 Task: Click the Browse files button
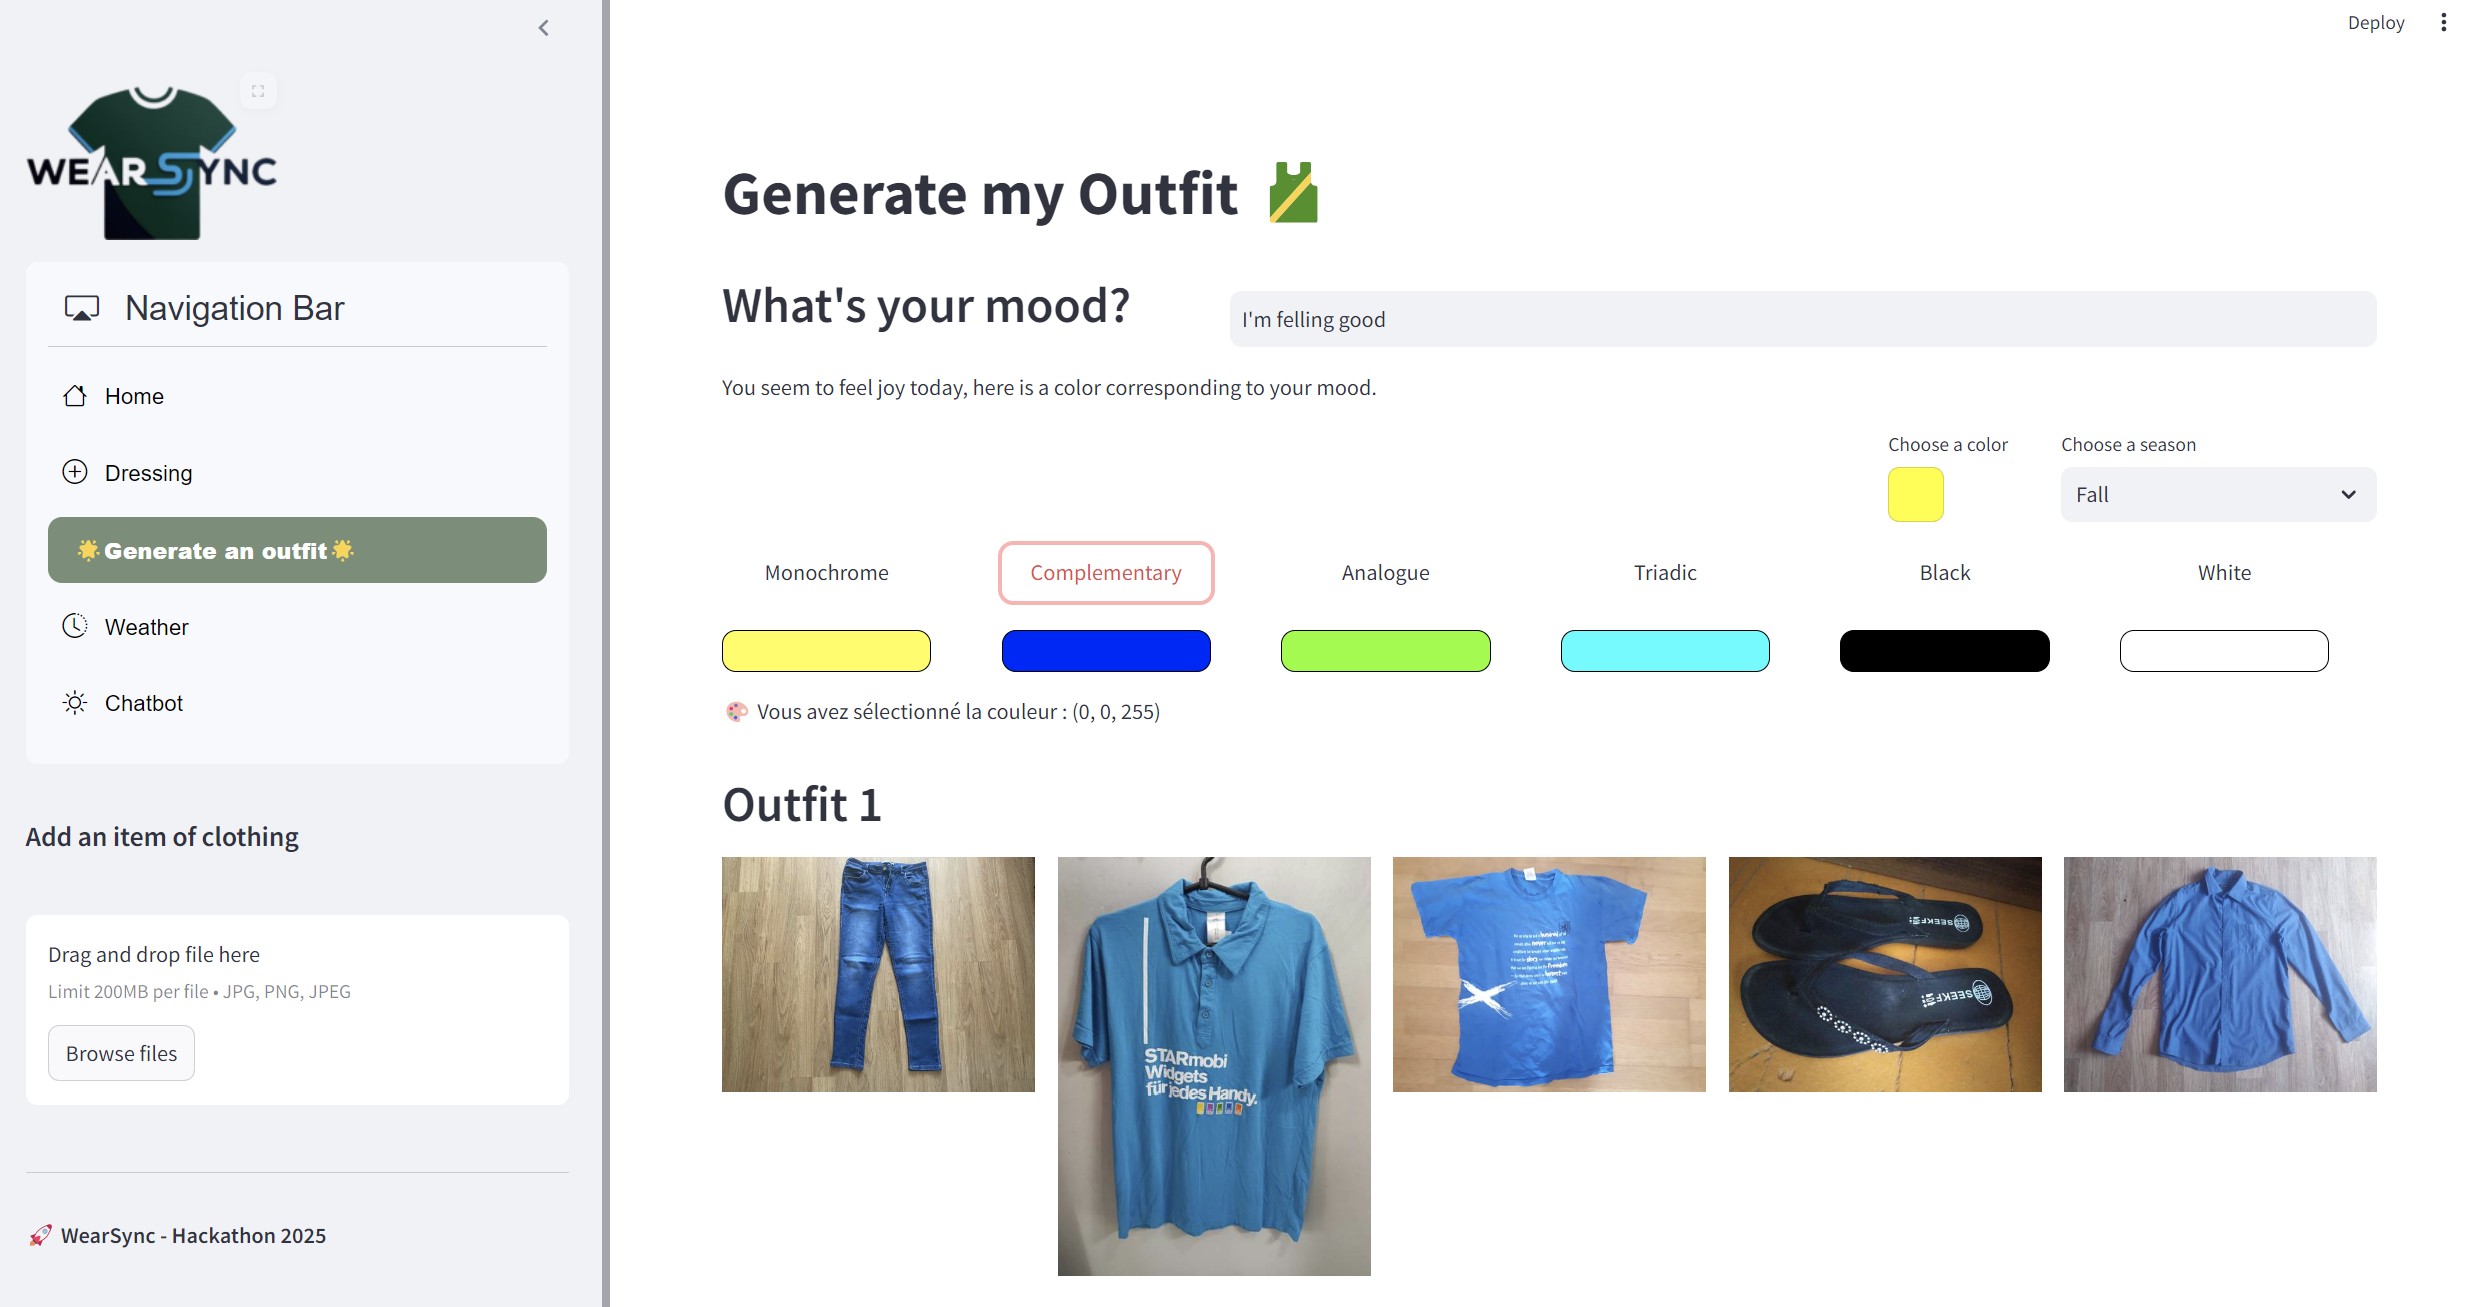pyautogui.click(x=121, y=1053)
